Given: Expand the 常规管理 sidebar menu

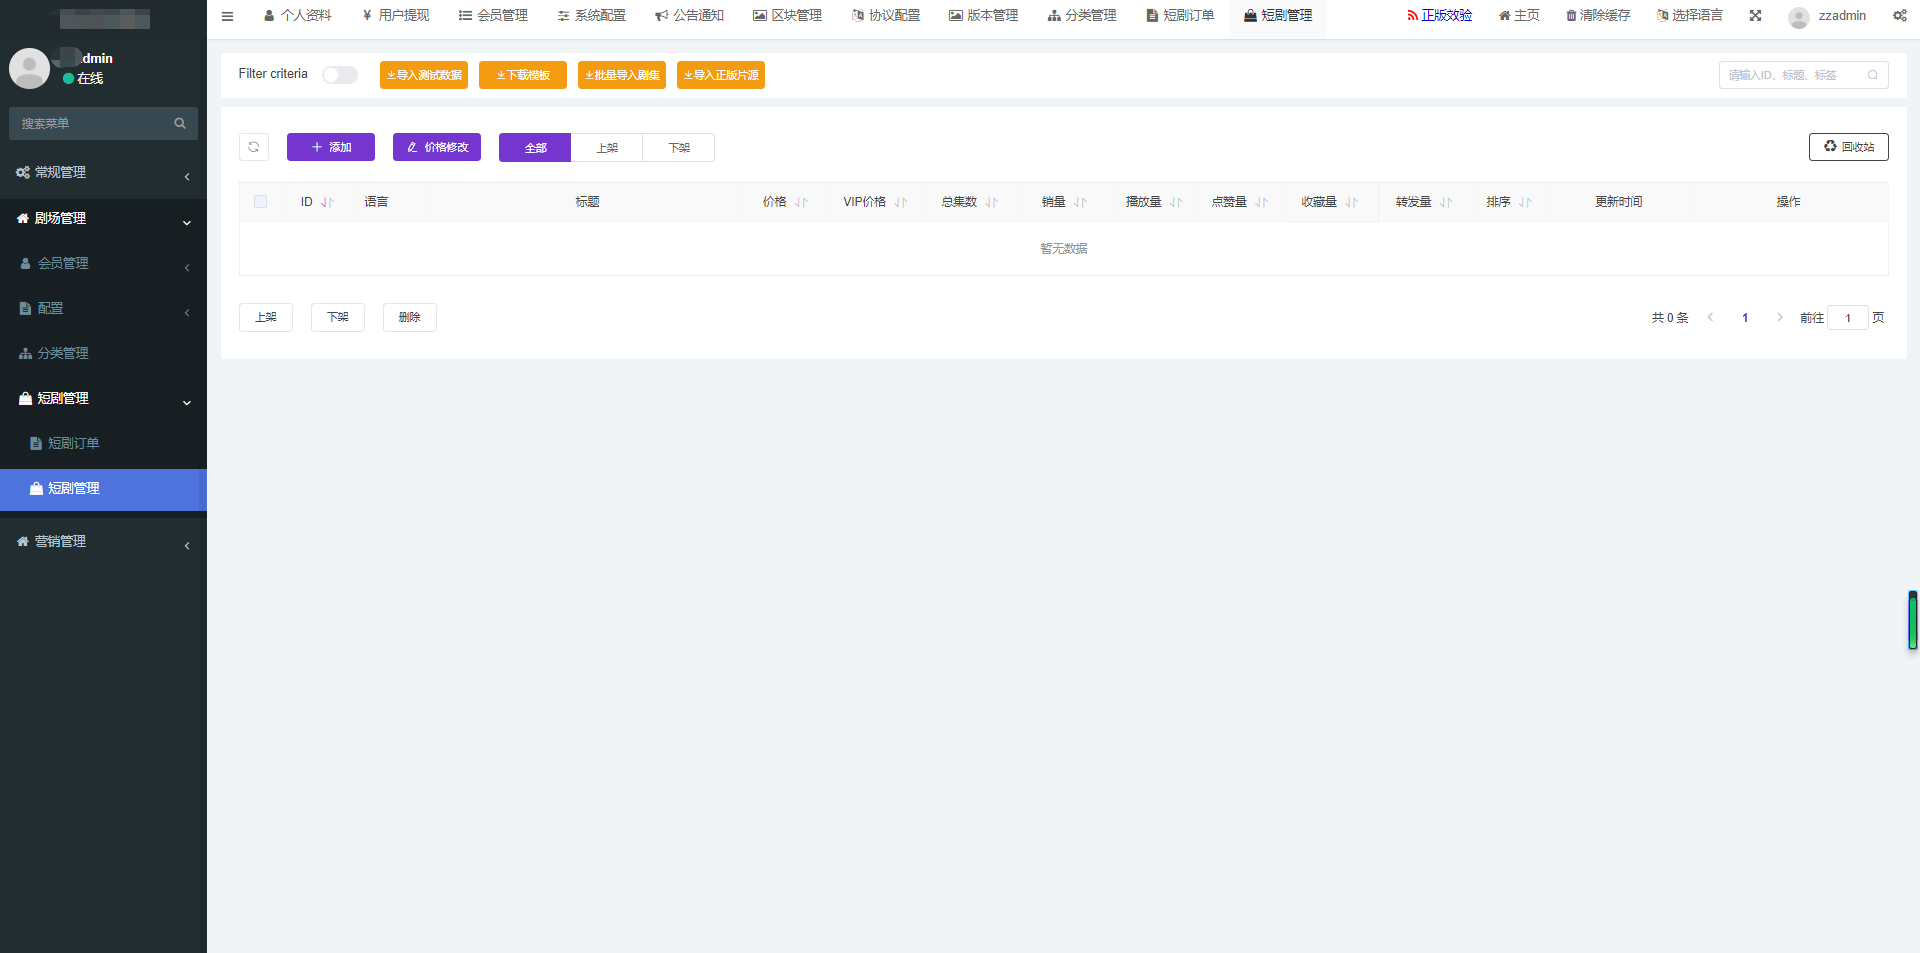Looking at the screenshot, I should click(x=103, y=173).
